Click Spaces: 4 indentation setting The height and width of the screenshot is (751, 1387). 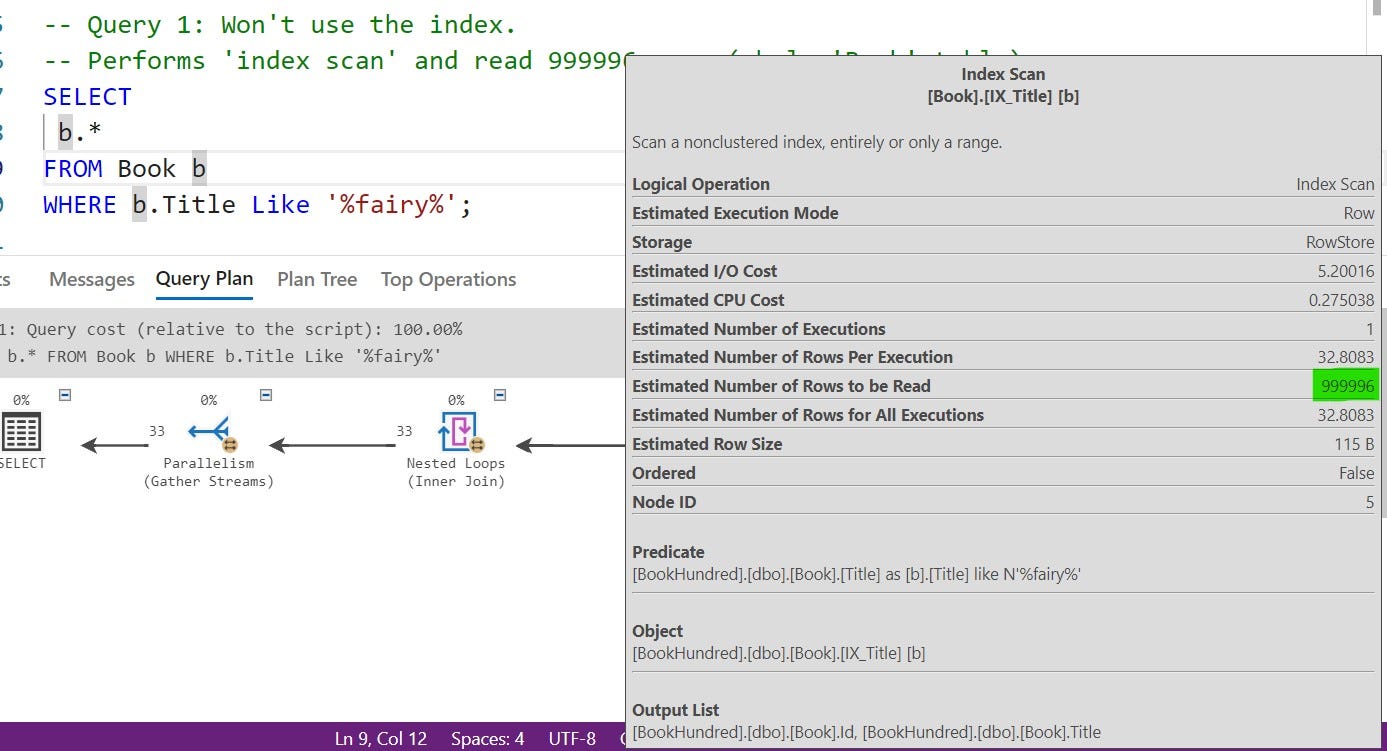[487, 739]
